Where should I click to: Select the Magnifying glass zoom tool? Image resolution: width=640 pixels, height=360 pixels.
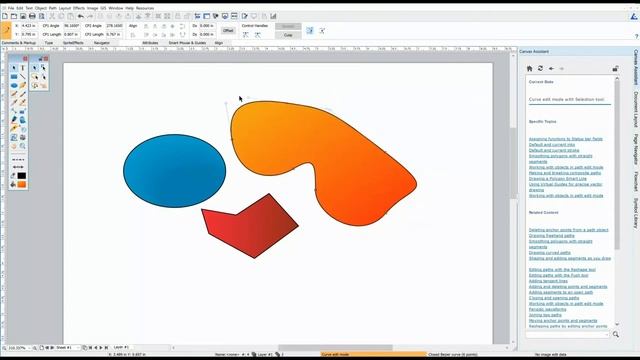tap(22, 146)
